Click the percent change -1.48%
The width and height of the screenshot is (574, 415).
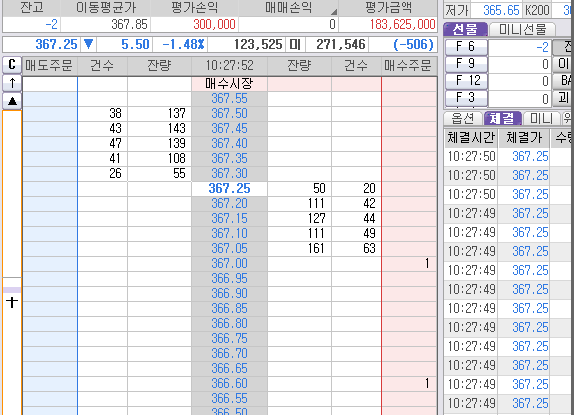tap(183, 44)
